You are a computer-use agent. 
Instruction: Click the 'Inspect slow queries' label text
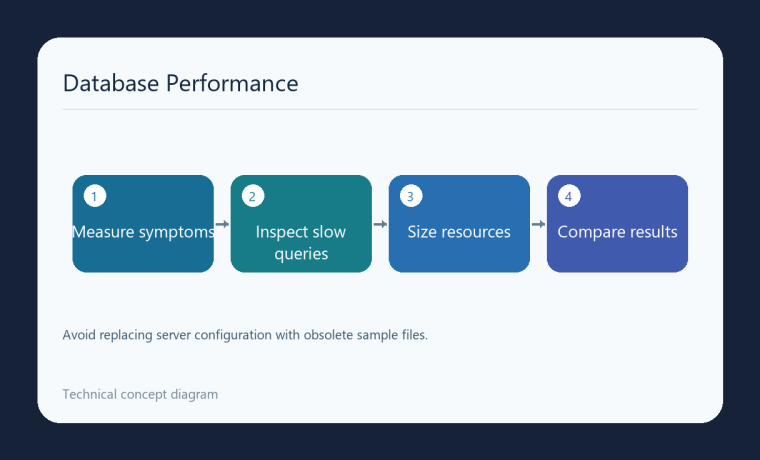pos(301,243)
